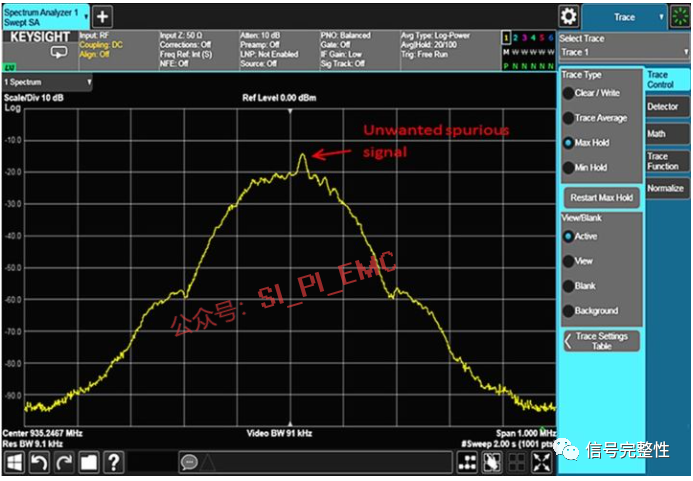693x481 pixels.
Task: Click the Sweep 2.00 s readout
Action: tap(508, 444)
